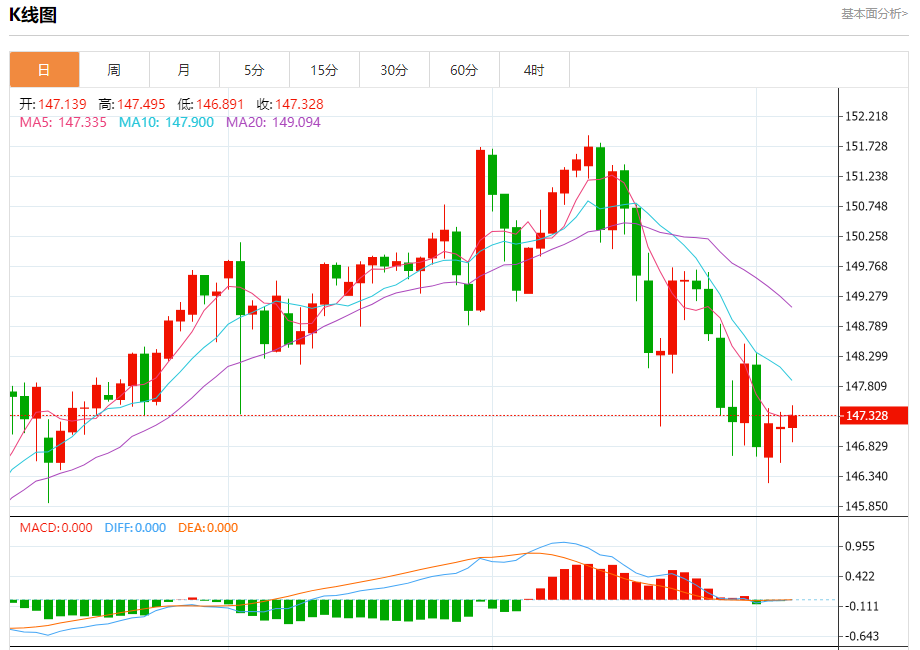Switch to the 月 monthly tab

tap(184, 70)
